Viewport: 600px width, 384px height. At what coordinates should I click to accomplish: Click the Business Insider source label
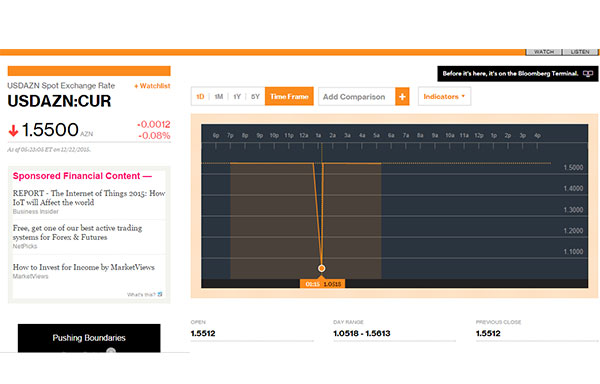[36, 212]
